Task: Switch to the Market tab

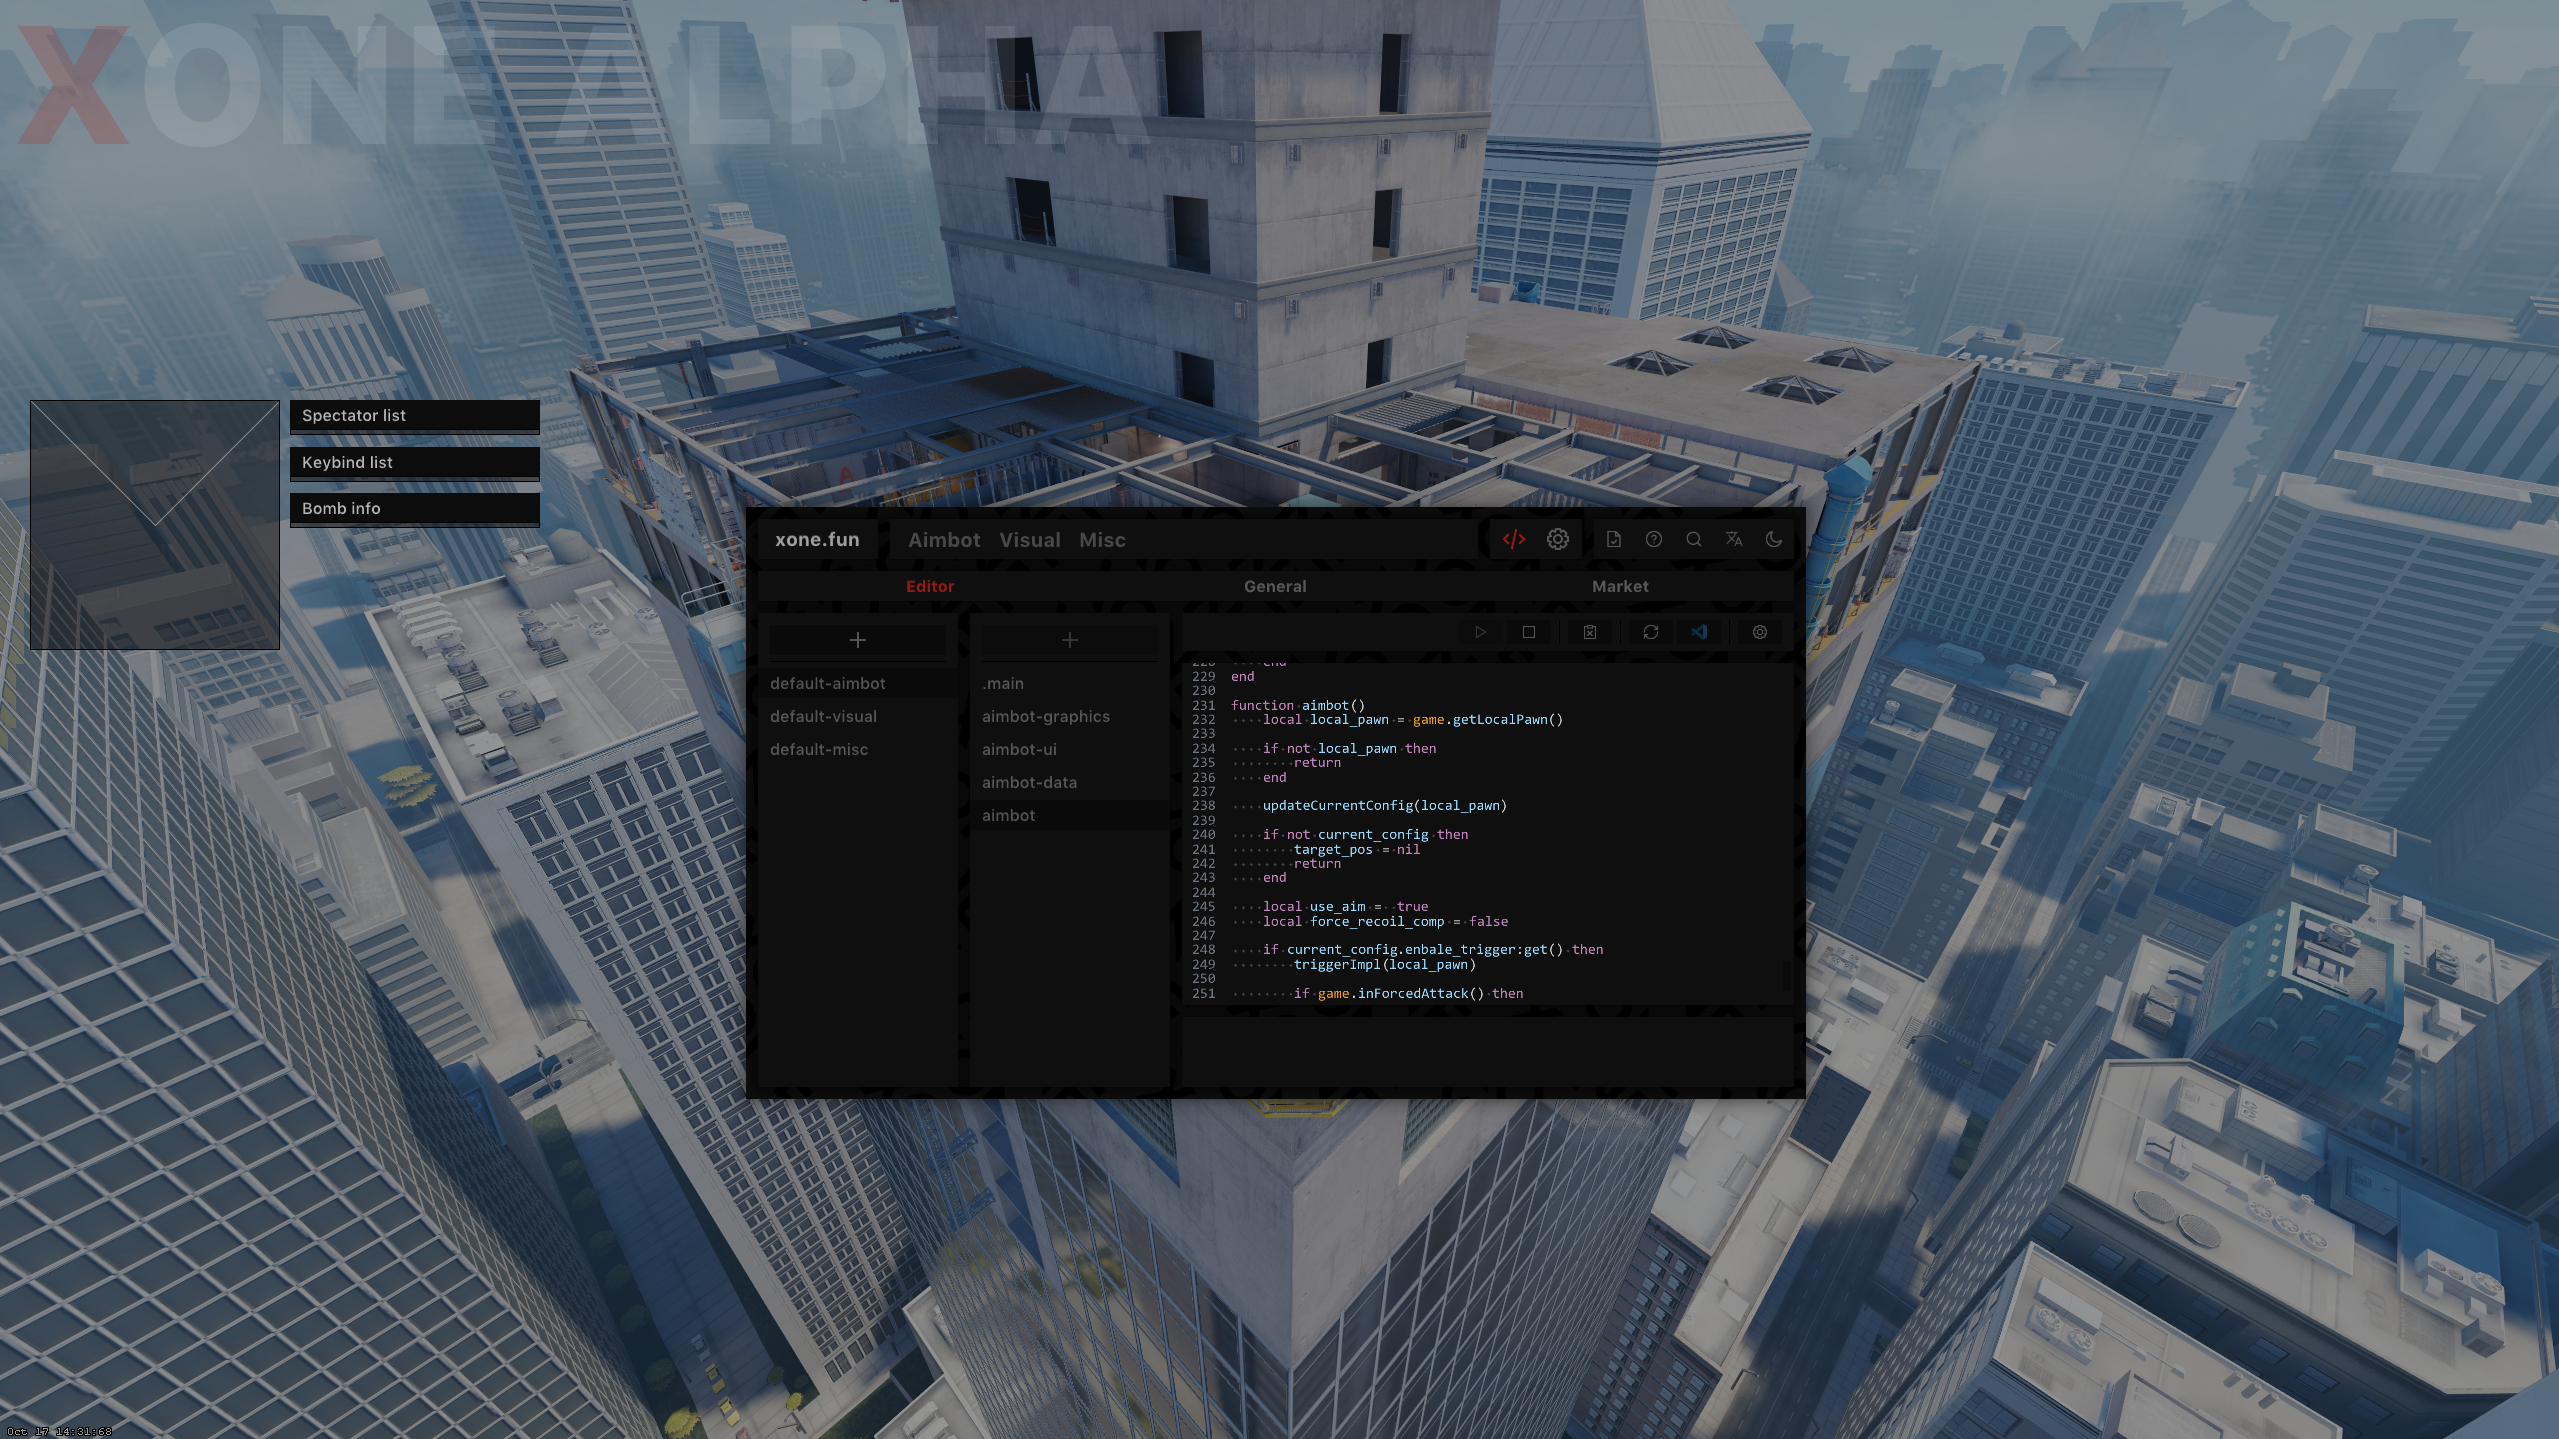Action: 1619,586
